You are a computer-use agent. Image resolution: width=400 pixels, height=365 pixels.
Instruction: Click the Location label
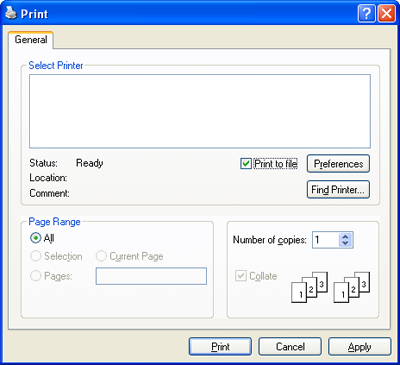(x=48, y=178)
